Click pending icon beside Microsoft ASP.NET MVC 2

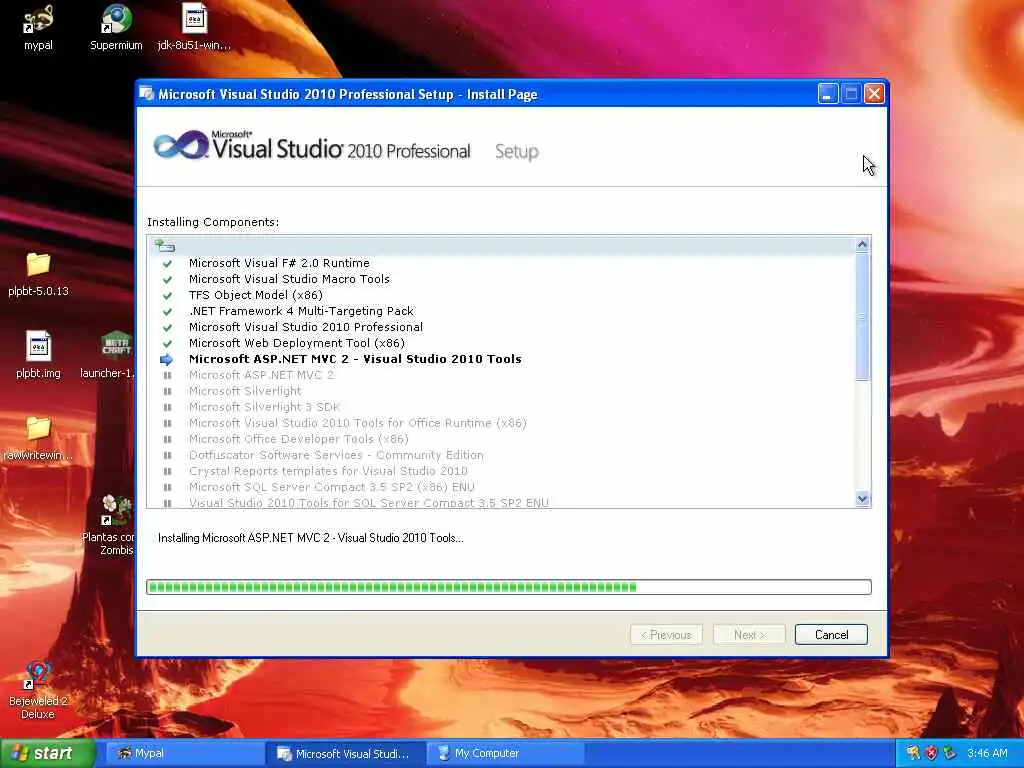167,376
